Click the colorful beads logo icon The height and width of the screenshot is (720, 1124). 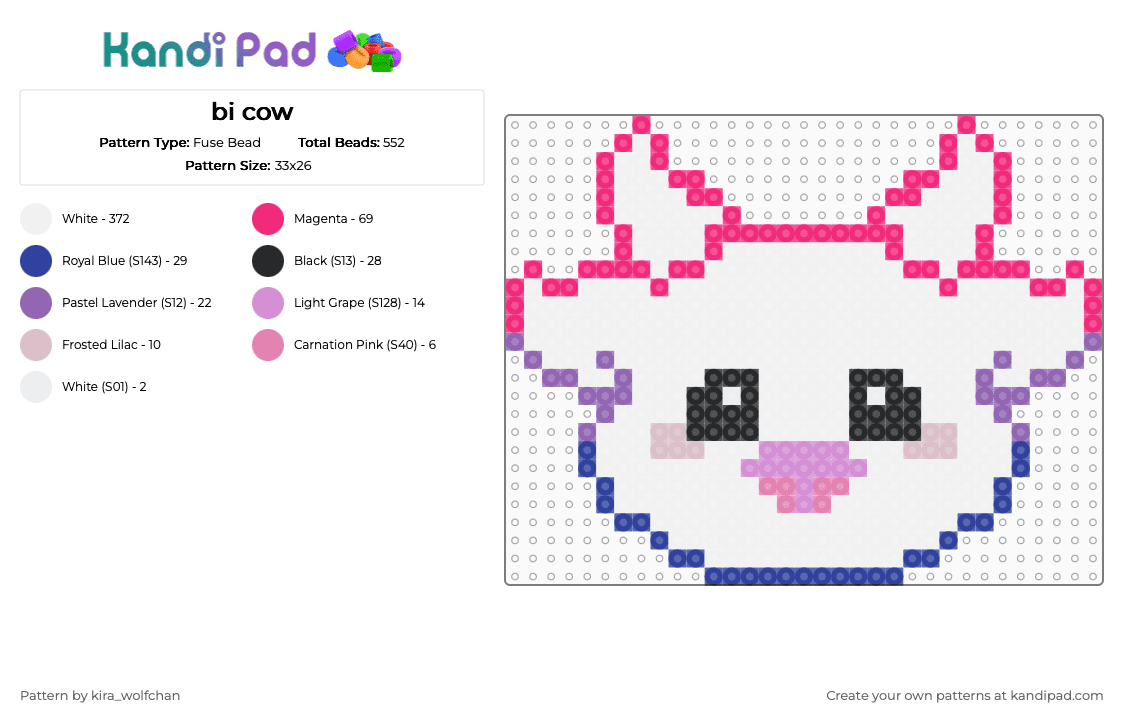tap(364, 52)
